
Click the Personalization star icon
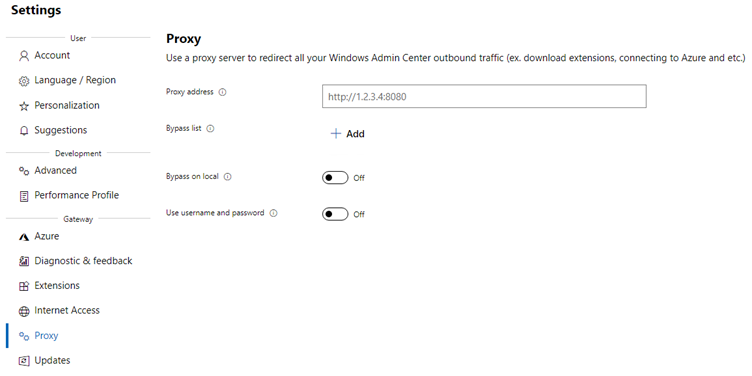click(24, 106)
